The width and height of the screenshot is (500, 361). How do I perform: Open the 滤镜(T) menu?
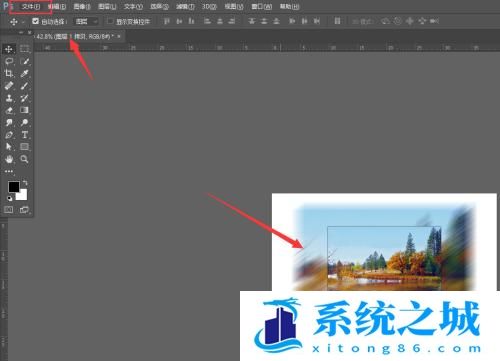pos(185,6)
